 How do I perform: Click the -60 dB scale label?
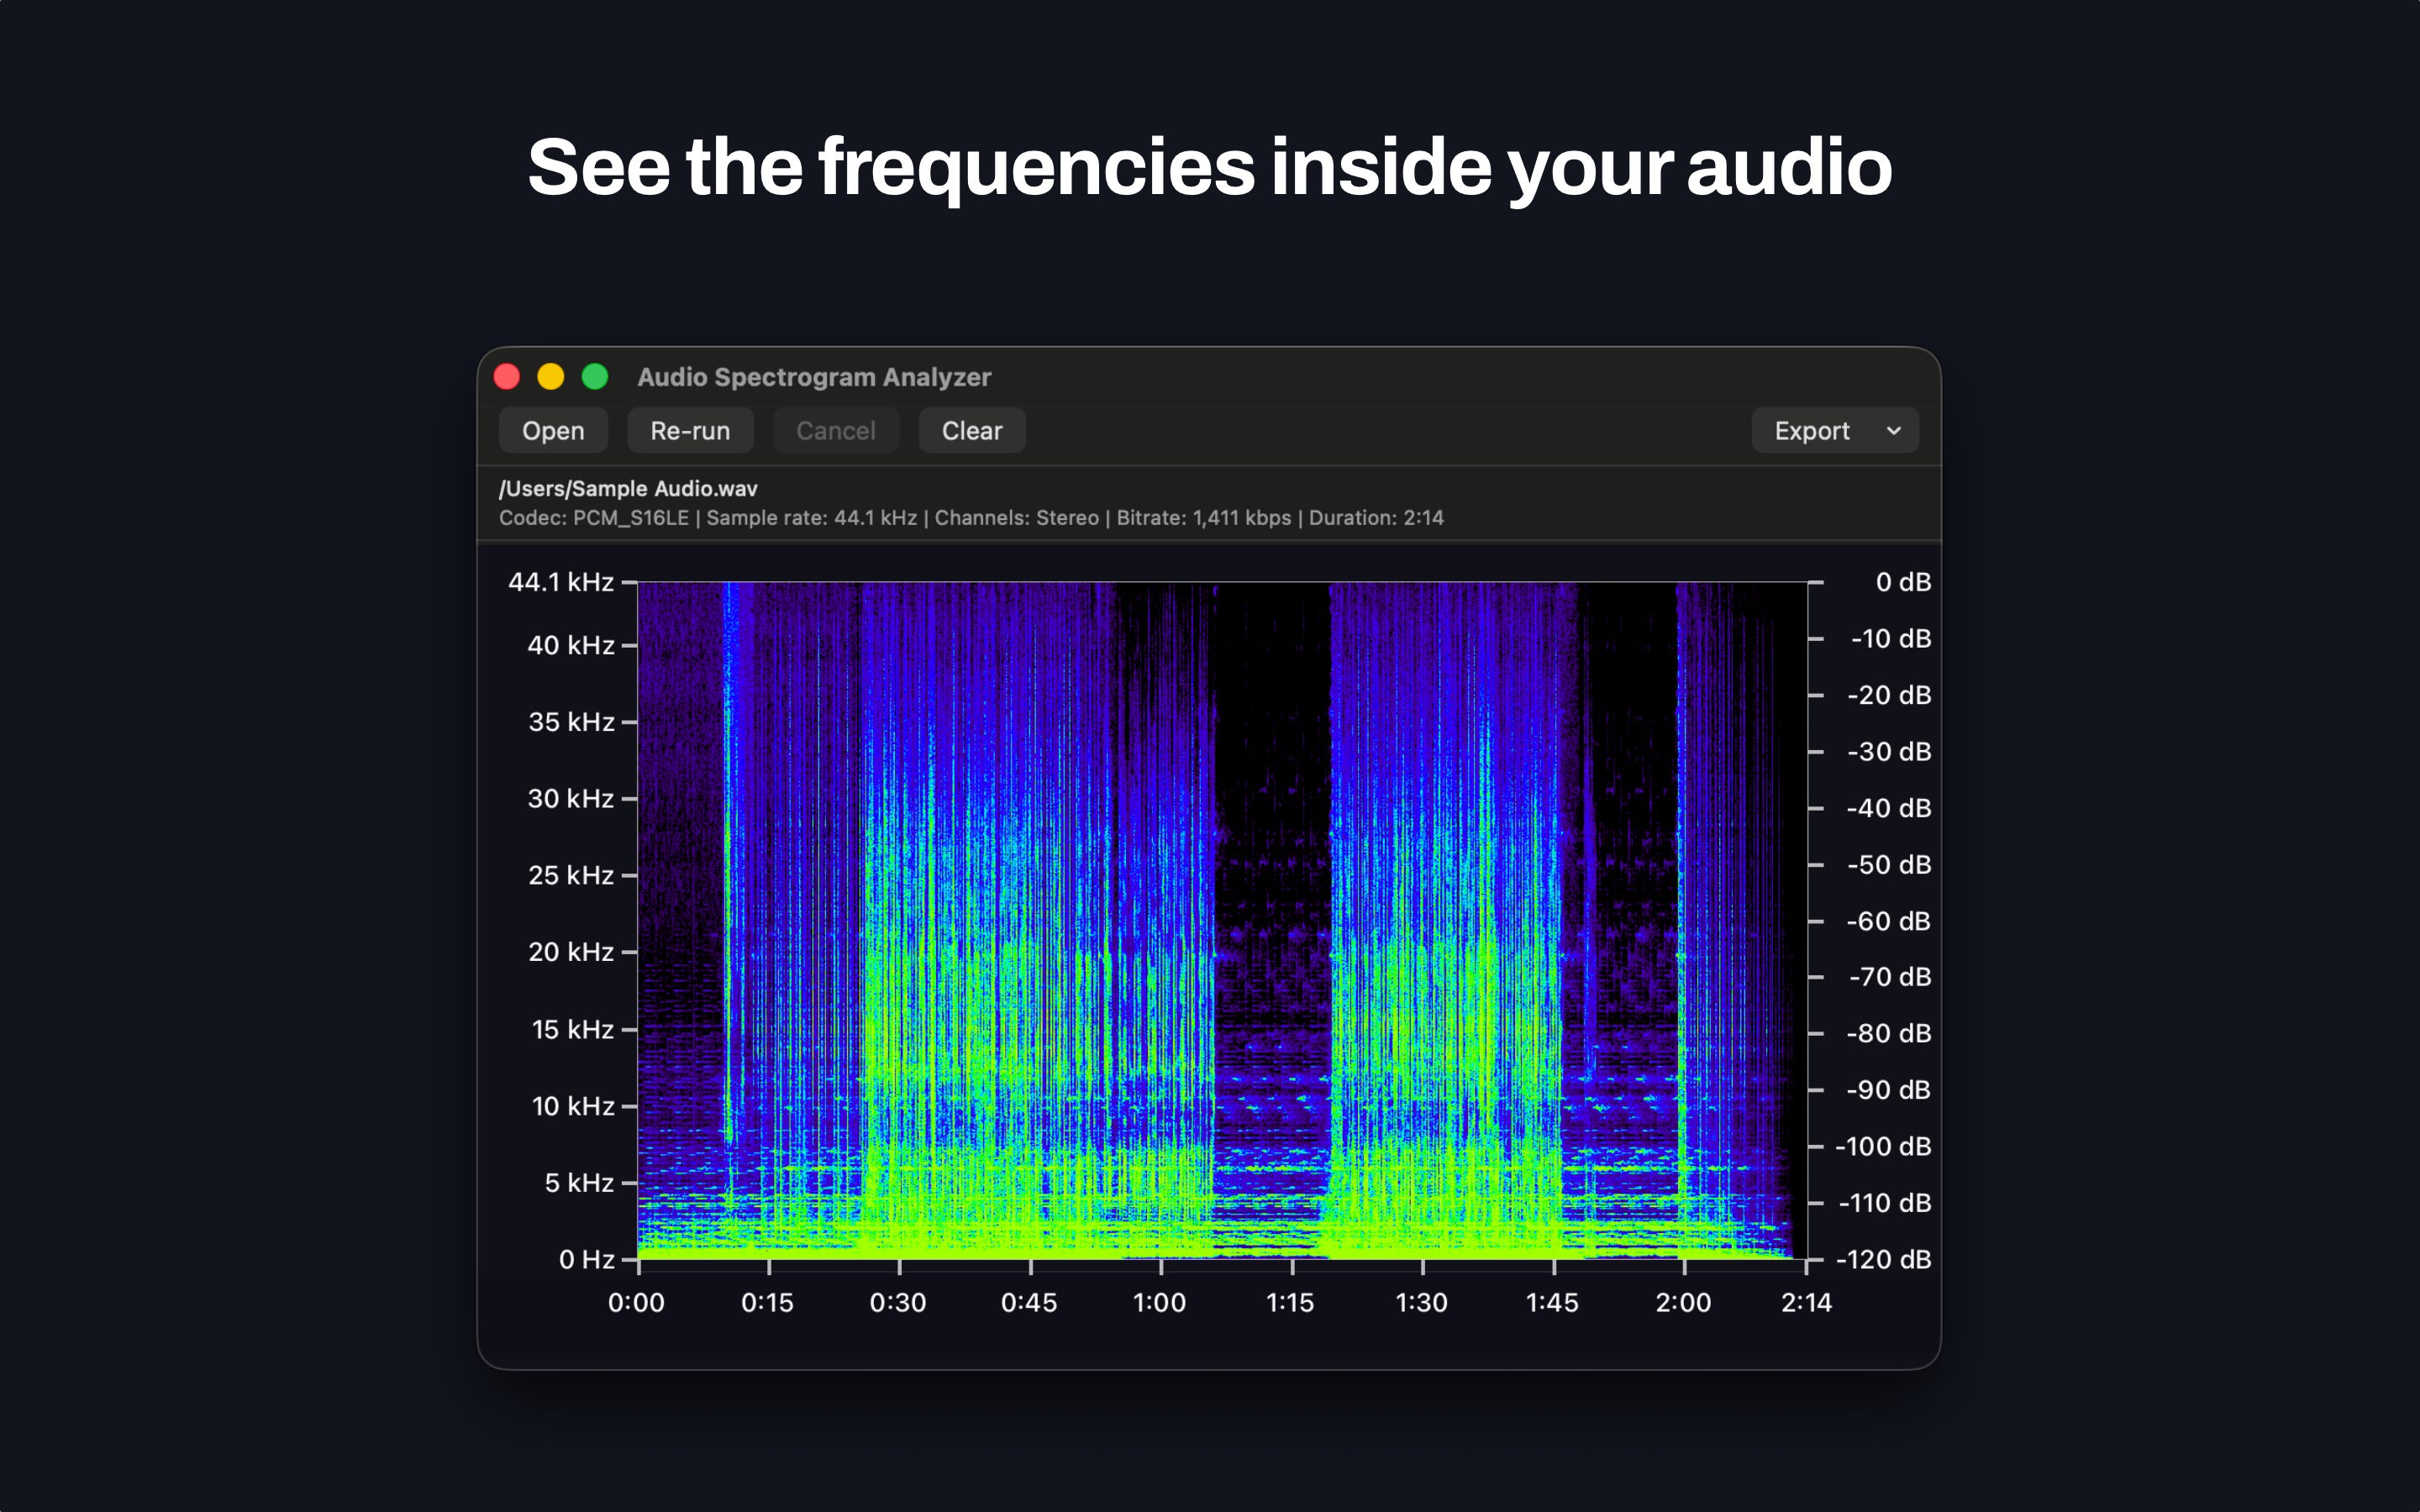tap(1889, 921)
